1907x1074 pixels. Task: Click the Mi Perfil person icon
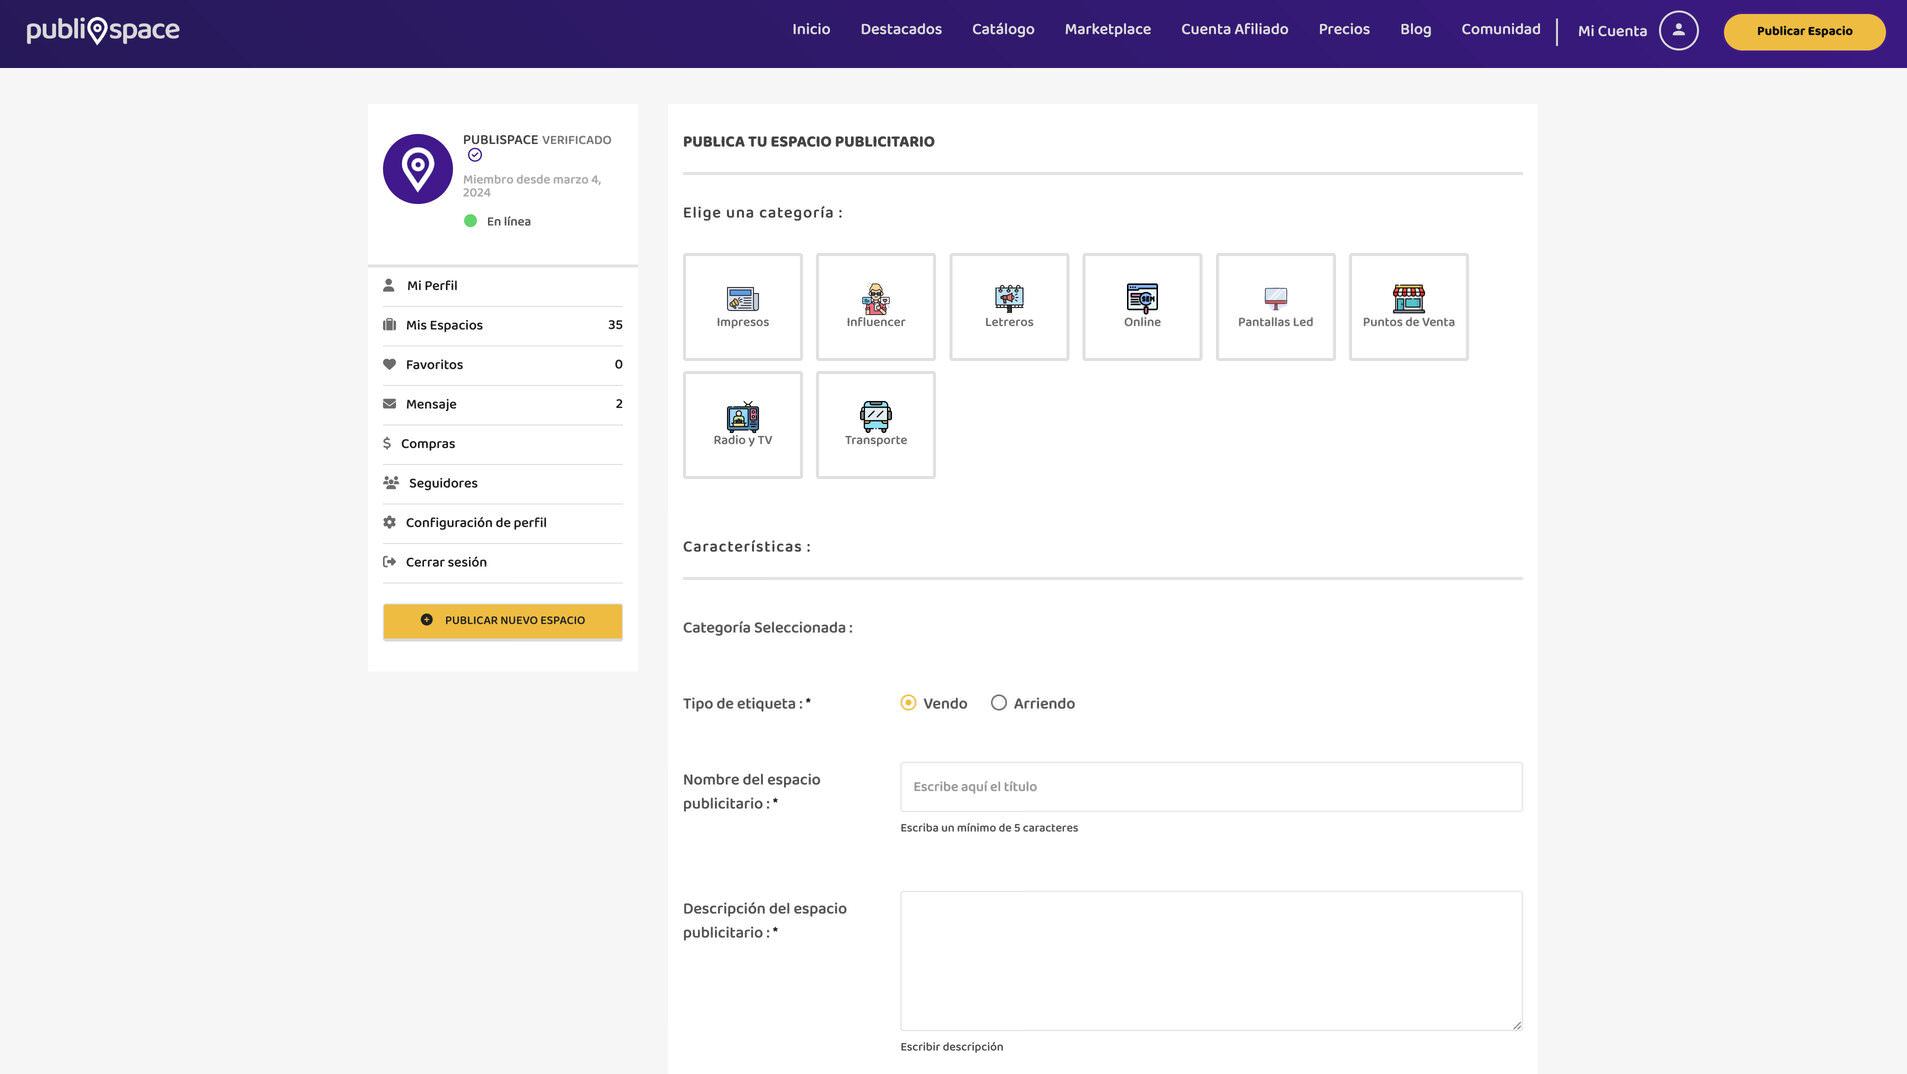[x=389, y=285]
